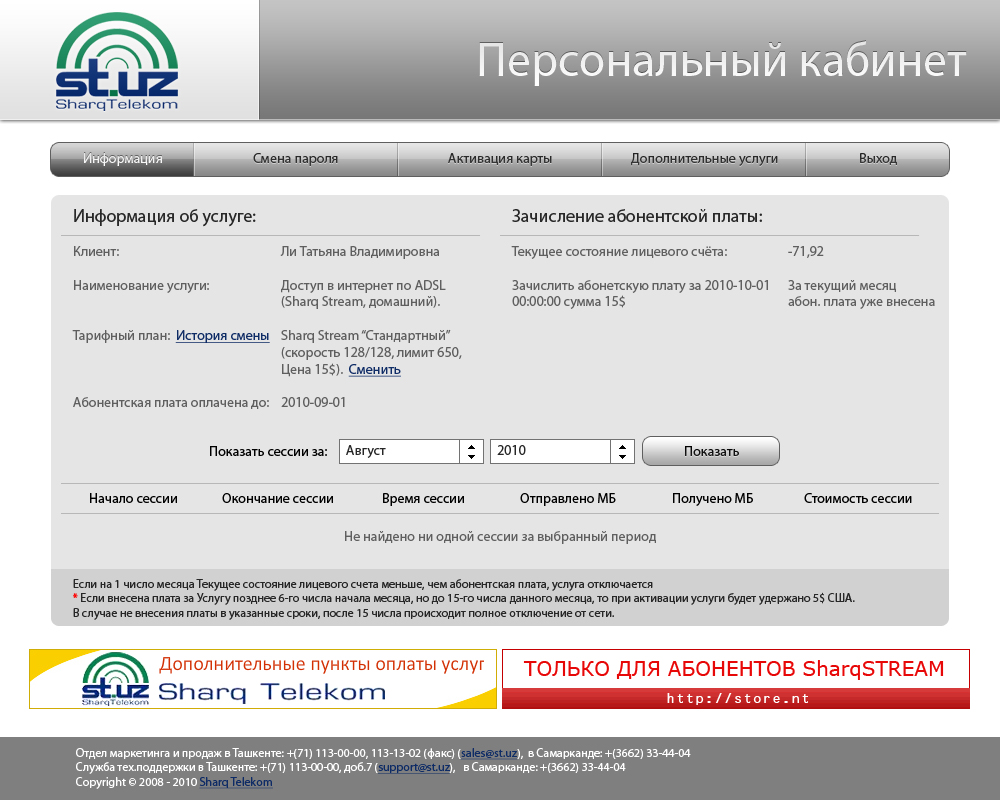Viewport: 1000px width, 800px height.
Task: Click the sales@st.uz email link
Action: [x=489, y=753]
